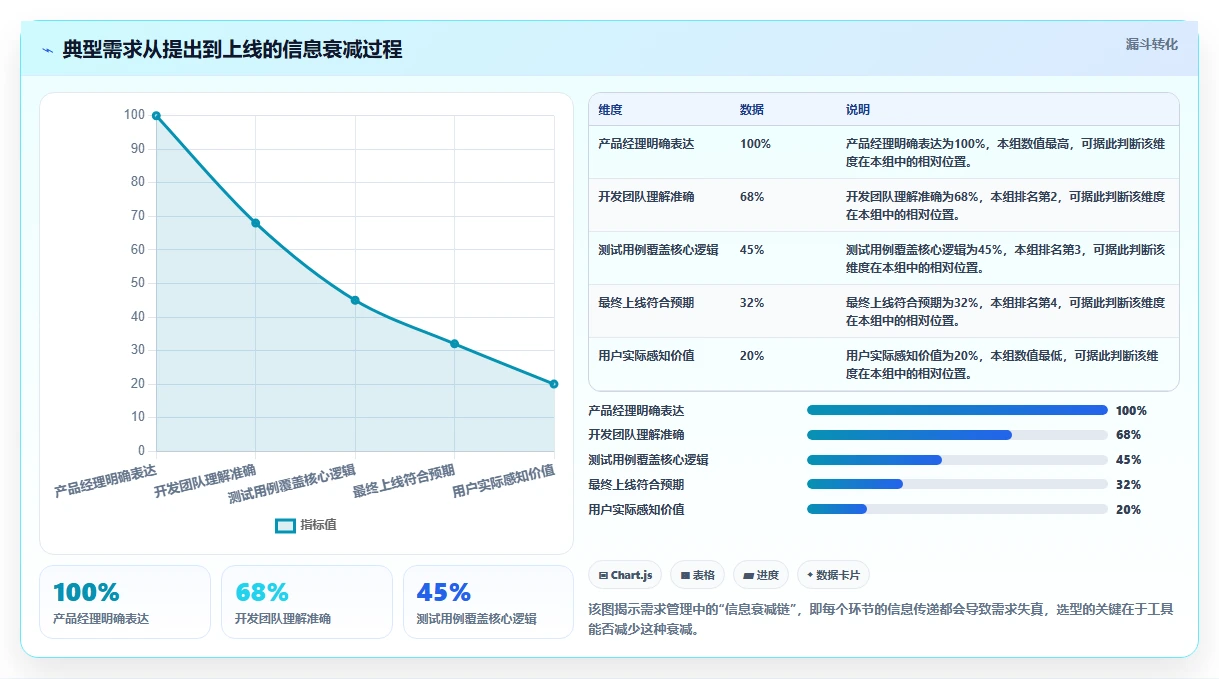Click the description mentioning 本组数值最低
This screenshot has width=1219, height=679.
[x=1002, y=365]
